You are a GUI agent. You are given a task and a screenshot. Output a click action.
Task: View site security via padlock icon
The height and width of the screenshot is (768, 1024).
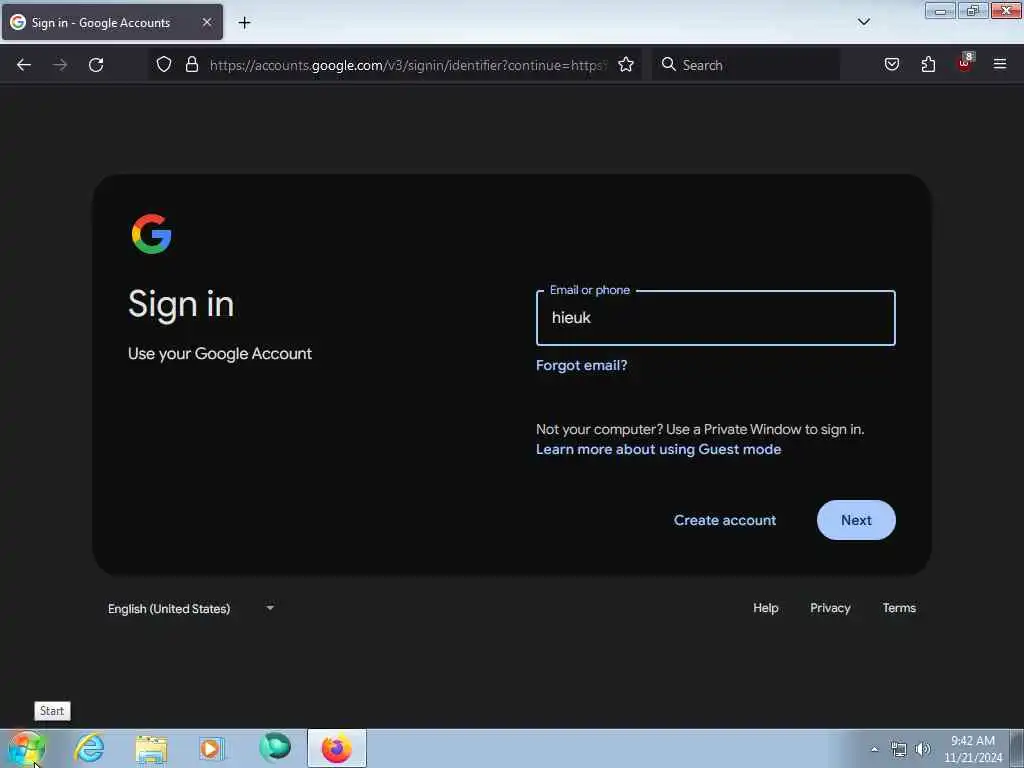(x=191, y=64)
